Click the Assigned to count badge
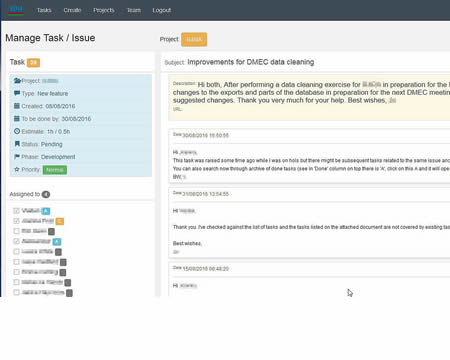This screenshot has height=360, width=450. [46, 194]
